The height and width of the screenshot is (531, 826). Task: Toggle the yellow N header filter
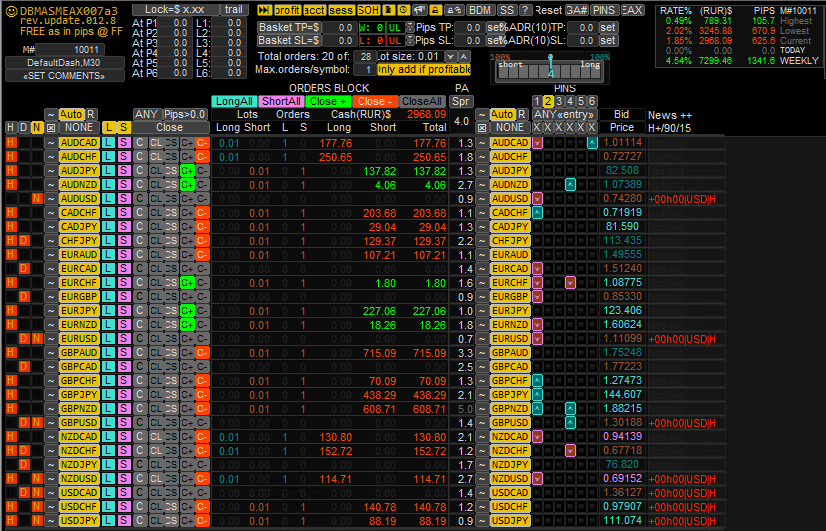point(37,127)
